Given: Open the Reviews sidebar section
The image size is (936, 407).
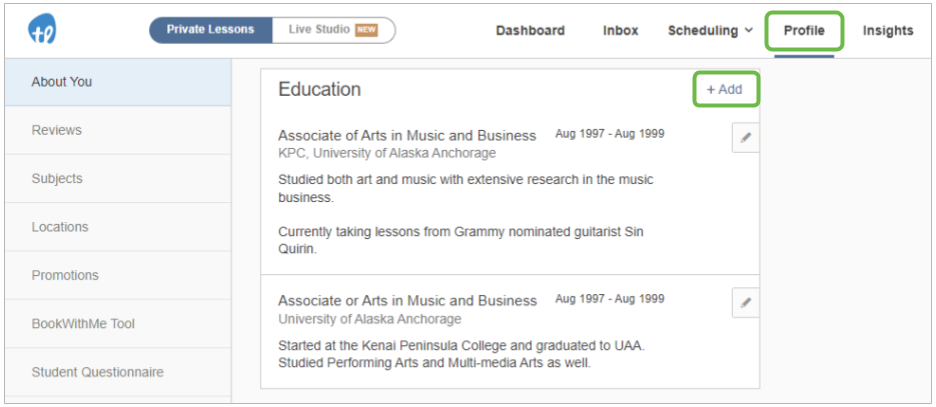Looking at the screenshot, I should coord(118,130).
